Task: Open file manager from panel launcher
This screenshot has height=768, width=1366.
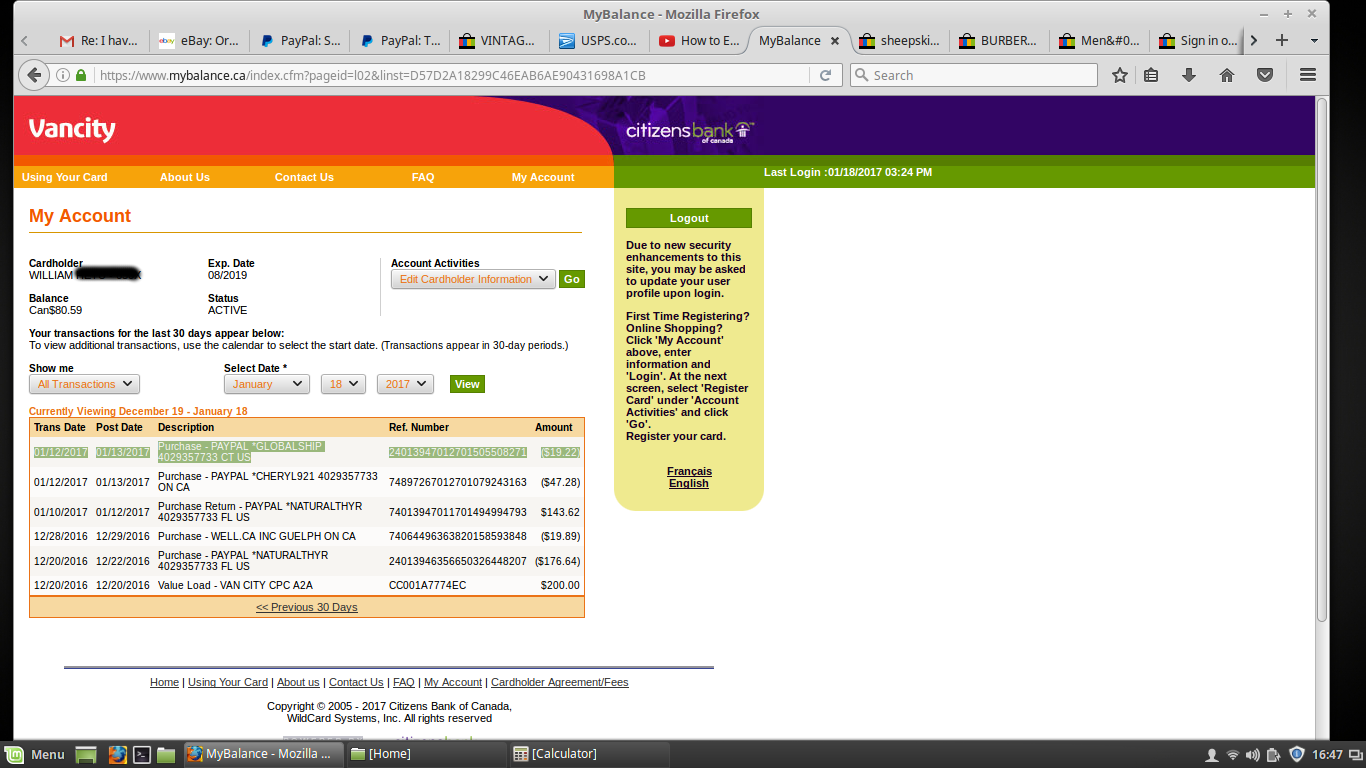Action: click(166, 754)
